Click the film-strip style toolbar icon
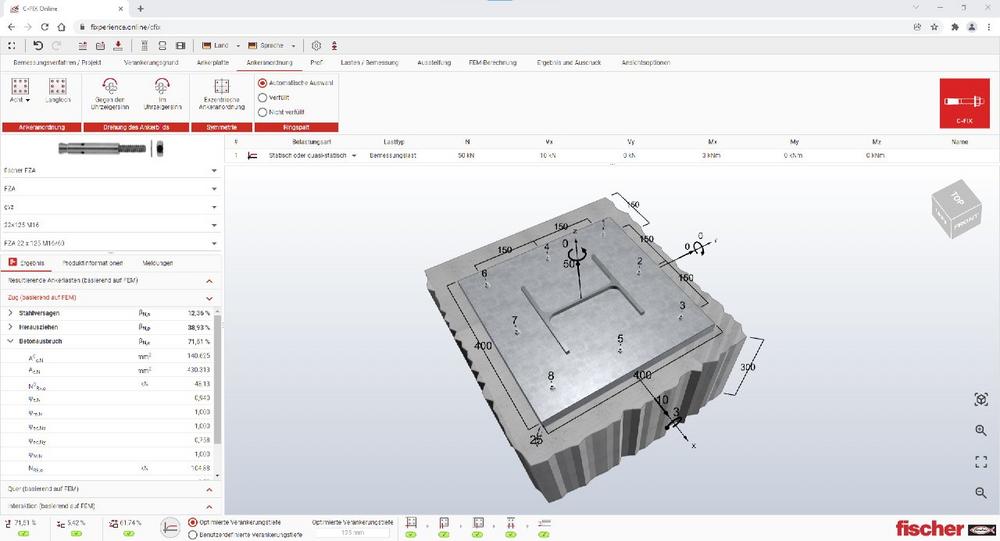This screenshot has height=541, width=1000. (180, 45)
